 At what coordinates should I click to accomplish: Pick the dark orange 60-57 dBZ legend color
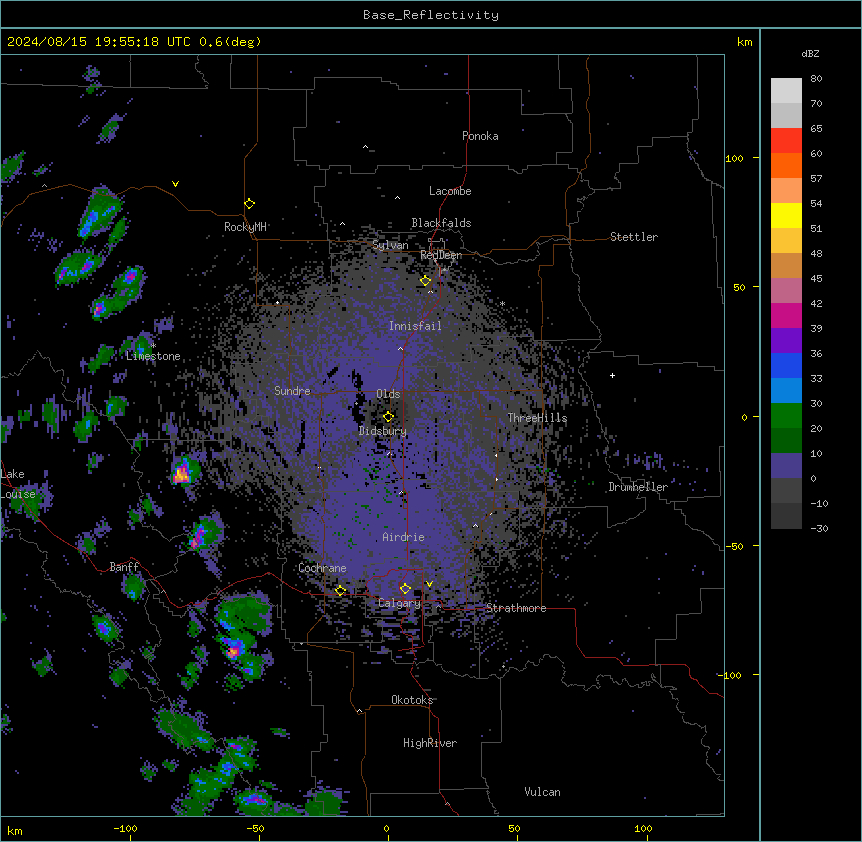point(786,165)
